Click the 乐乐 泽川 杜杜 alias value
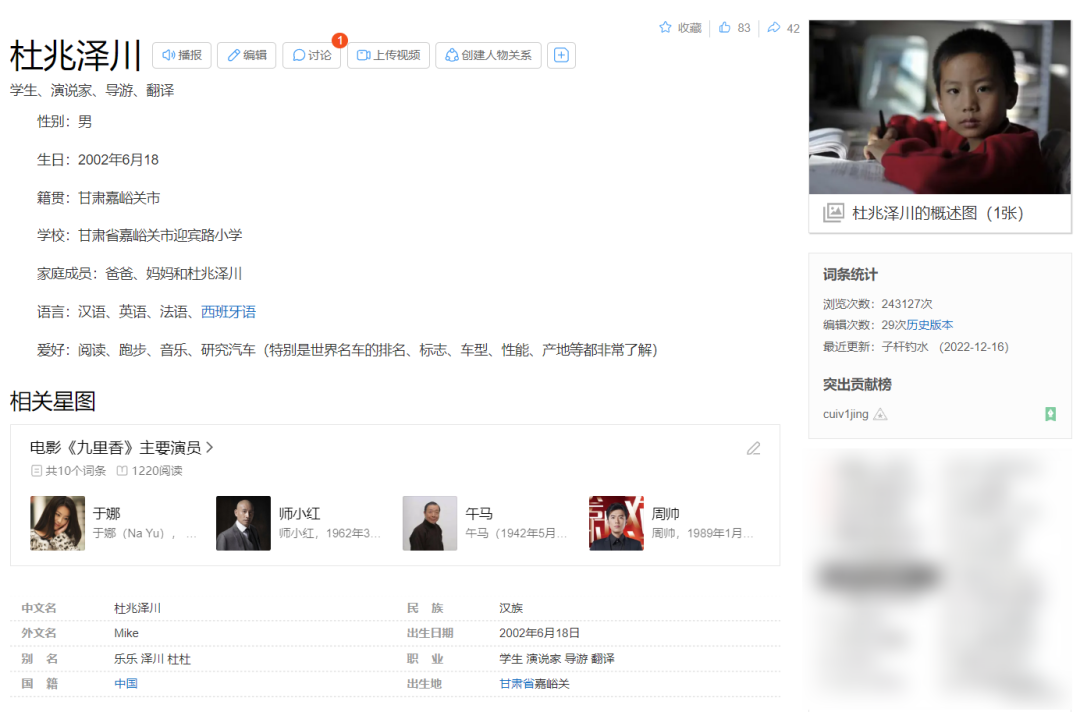 [152, 659]
